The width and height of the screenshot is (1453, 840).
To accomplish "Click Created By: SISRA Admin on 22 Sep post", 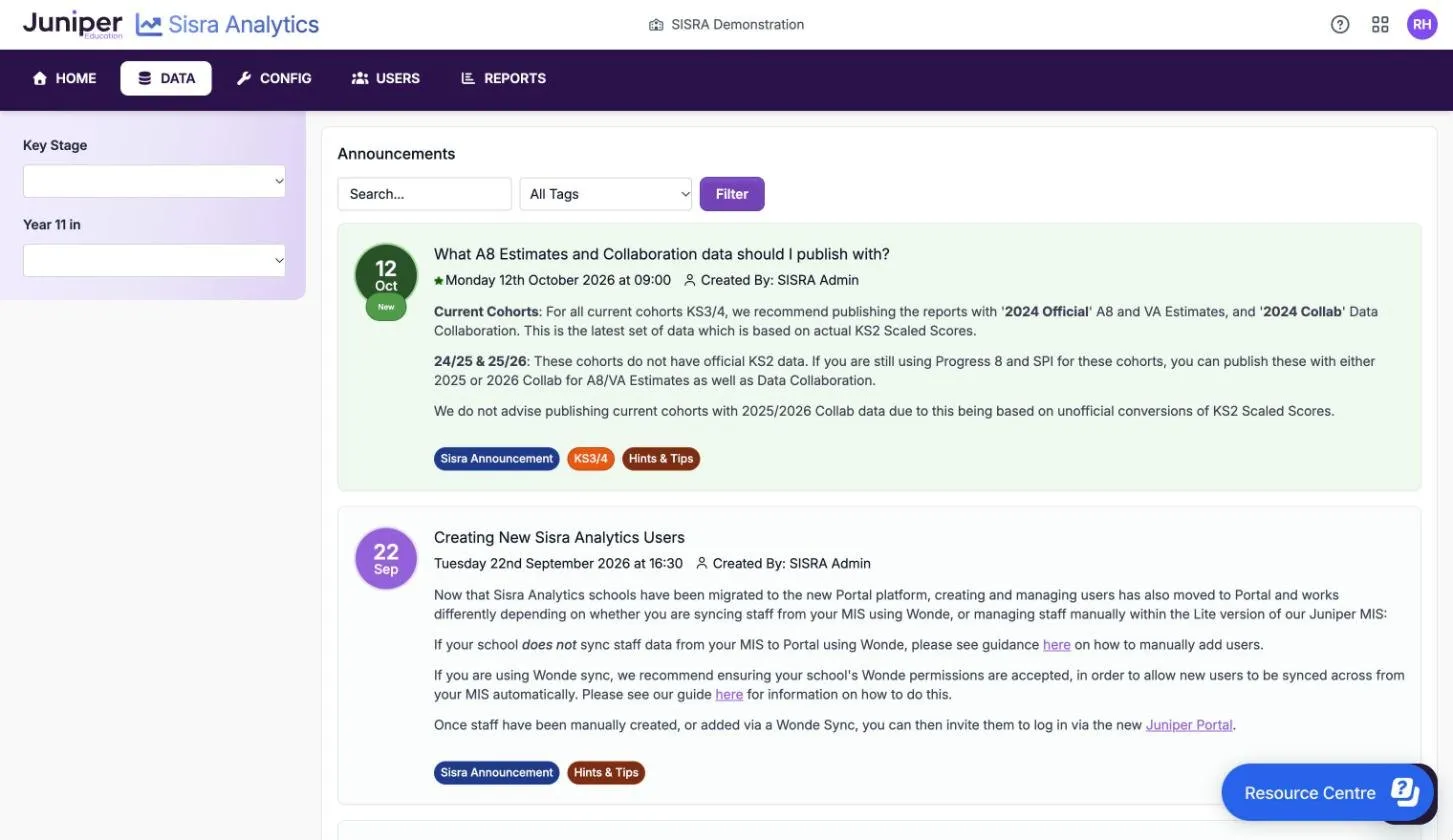I will coord(783,563).
